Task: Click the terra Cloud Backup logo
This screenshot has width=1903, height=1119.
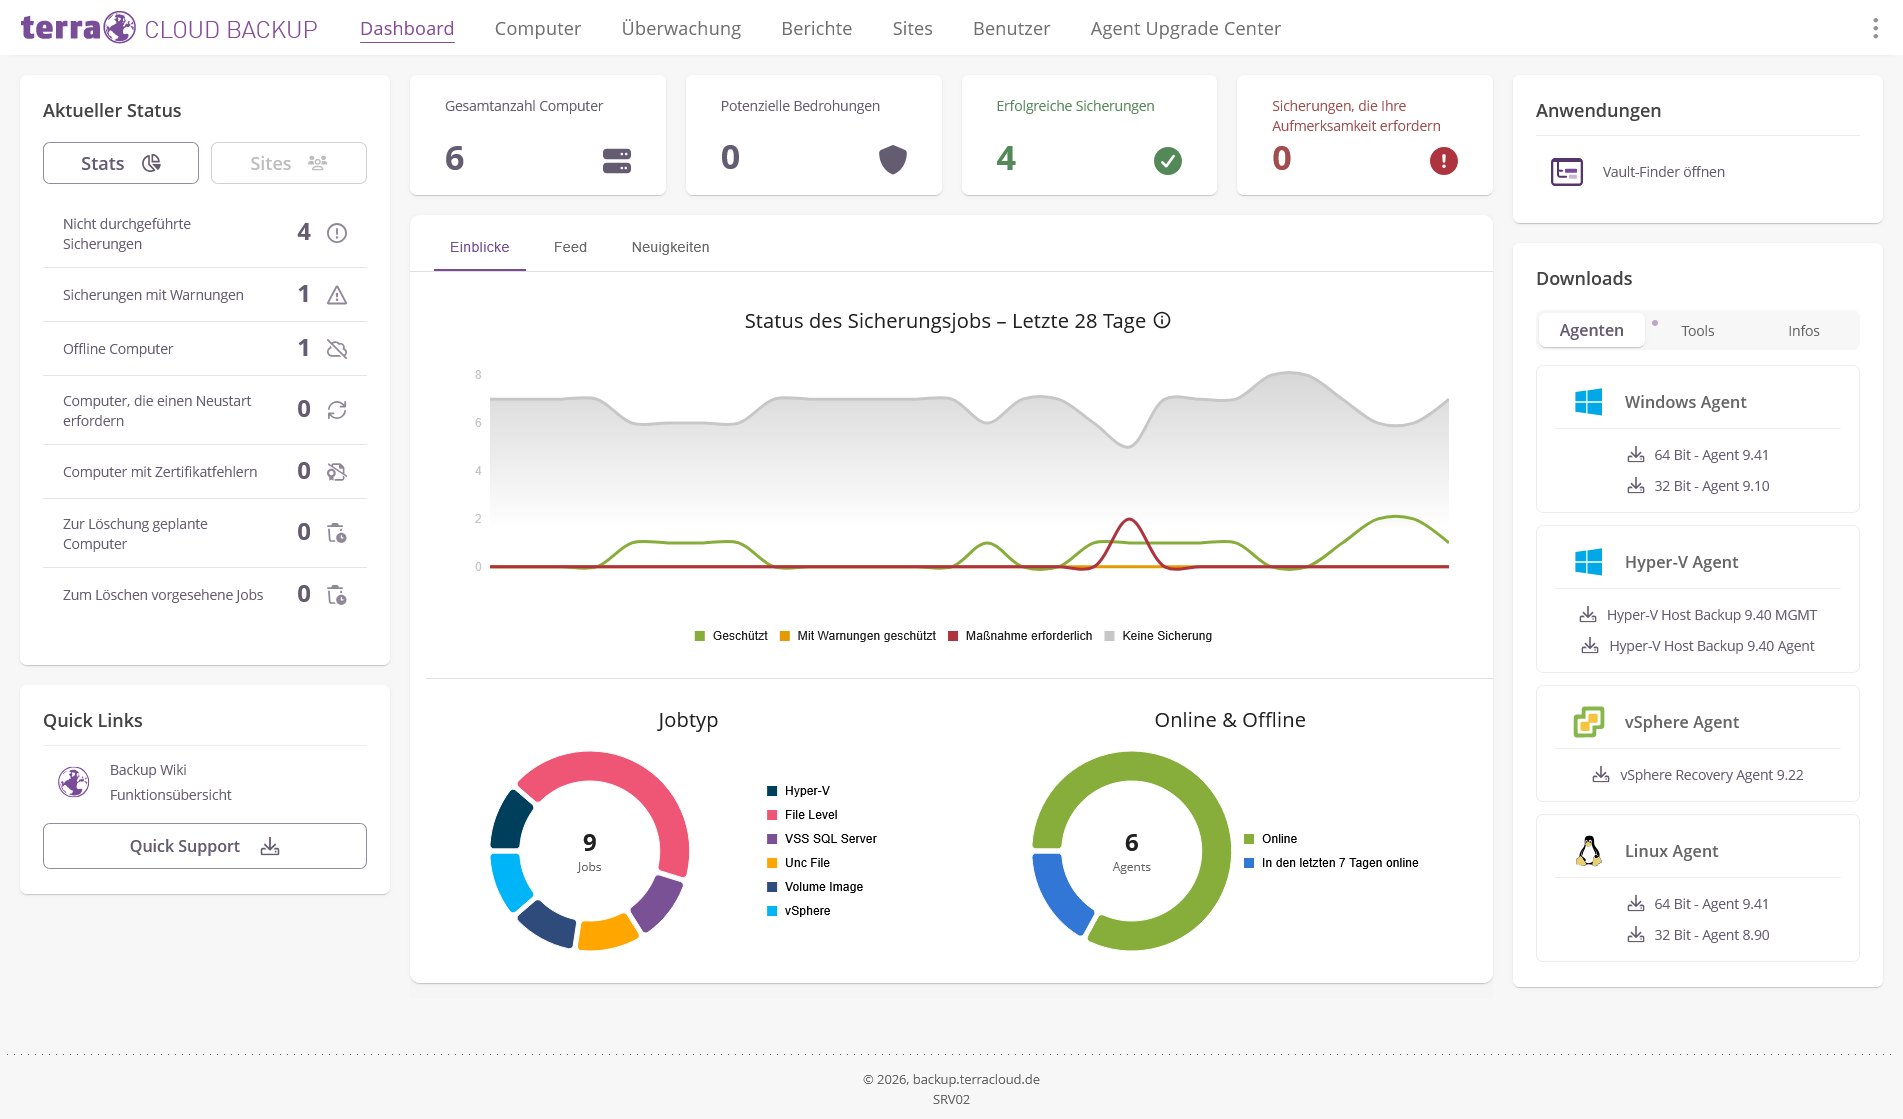Action: click(168, 28)
